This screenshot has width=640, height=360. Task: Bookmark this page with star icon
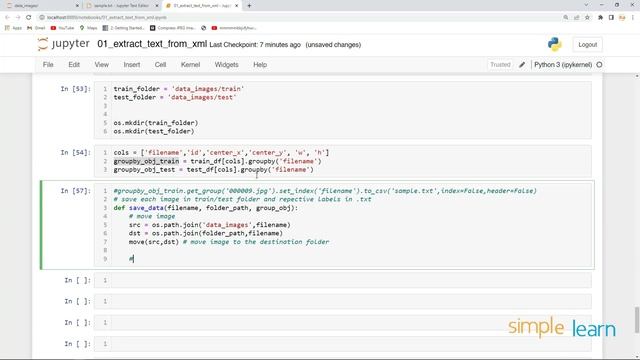click(587, 18)
